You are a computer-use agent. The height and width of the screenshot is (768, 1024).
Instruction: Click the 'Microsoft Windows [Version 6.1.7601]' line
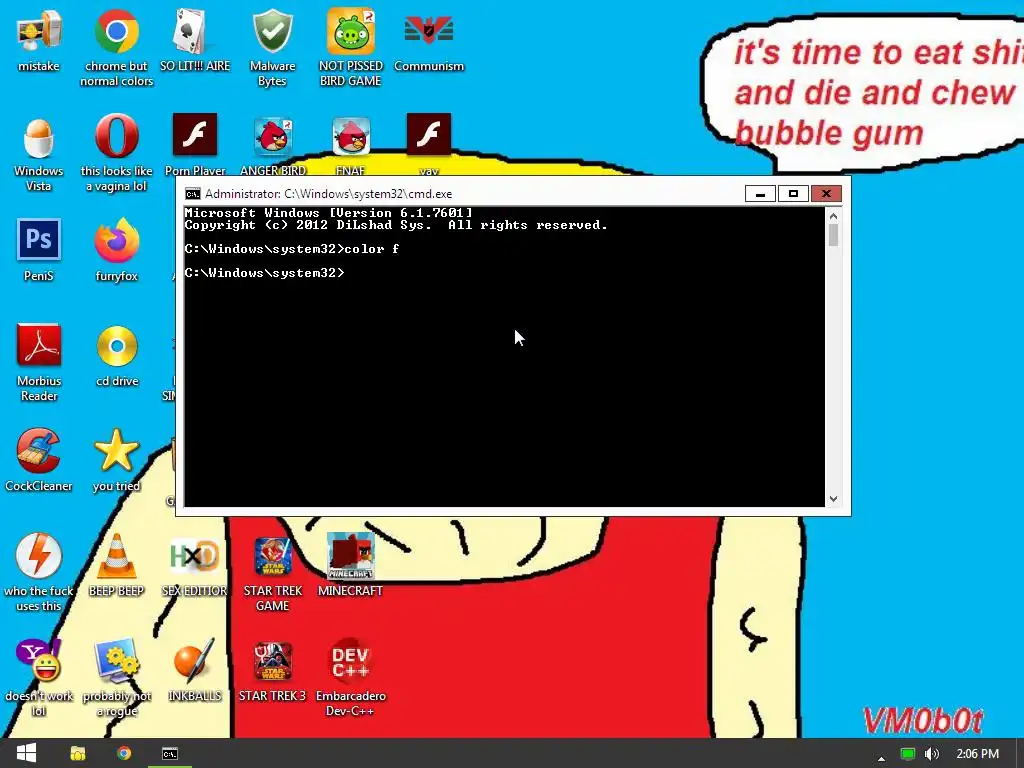tap(328, 213)
